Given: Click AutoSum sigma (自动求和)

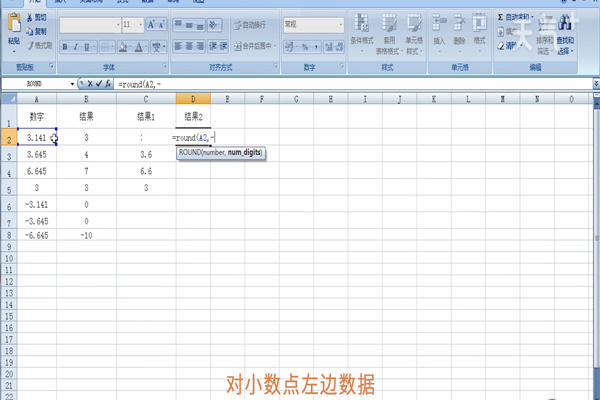Looking at the screenshot, I should pyautogui.click(x=513, y=17).
